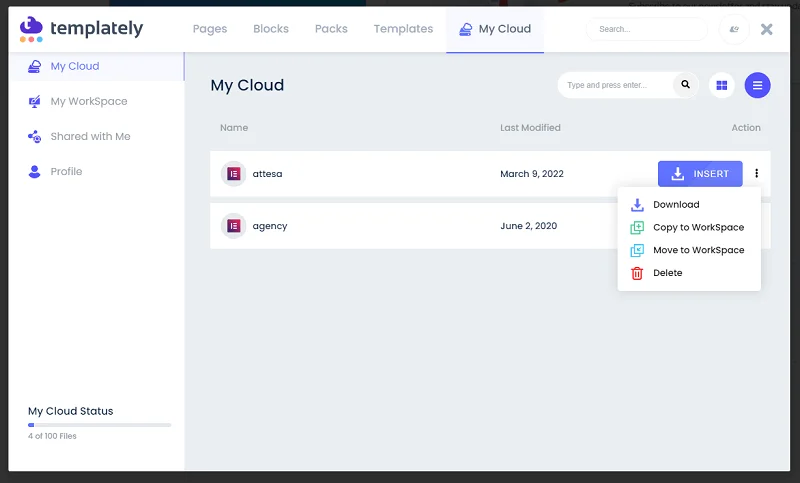Toggle the three-dot menu for attesa
Image resolution: width=800 pixels, height=483 pixels.
[757, 173]
